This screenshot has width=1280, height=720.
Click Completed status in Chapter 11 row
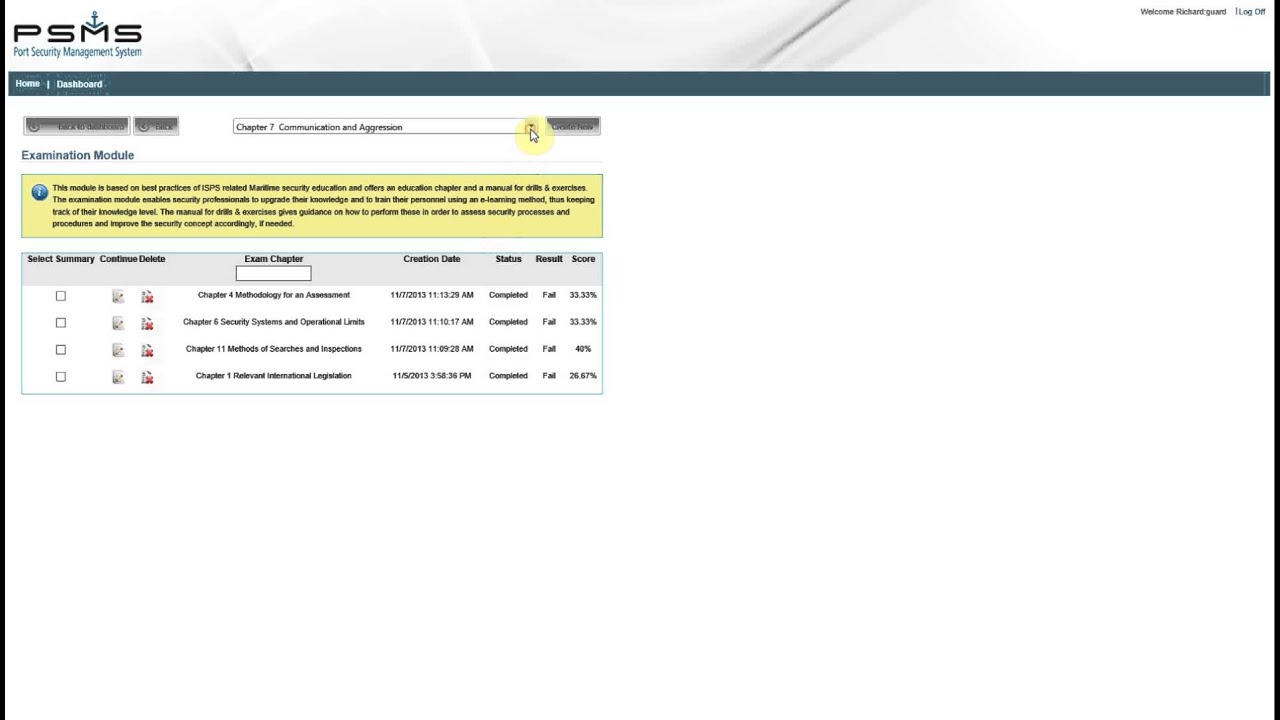tap(508, 349)
